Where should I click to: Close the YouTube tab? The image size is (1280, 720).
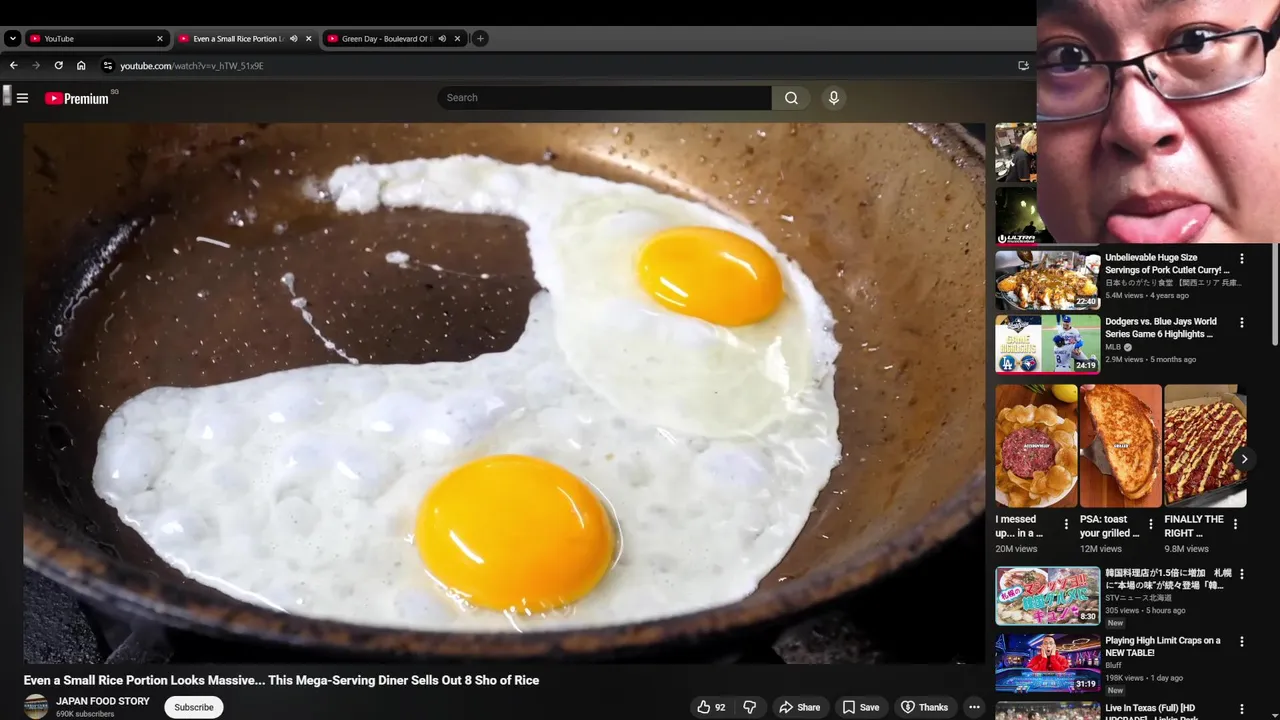pos(159,39)
